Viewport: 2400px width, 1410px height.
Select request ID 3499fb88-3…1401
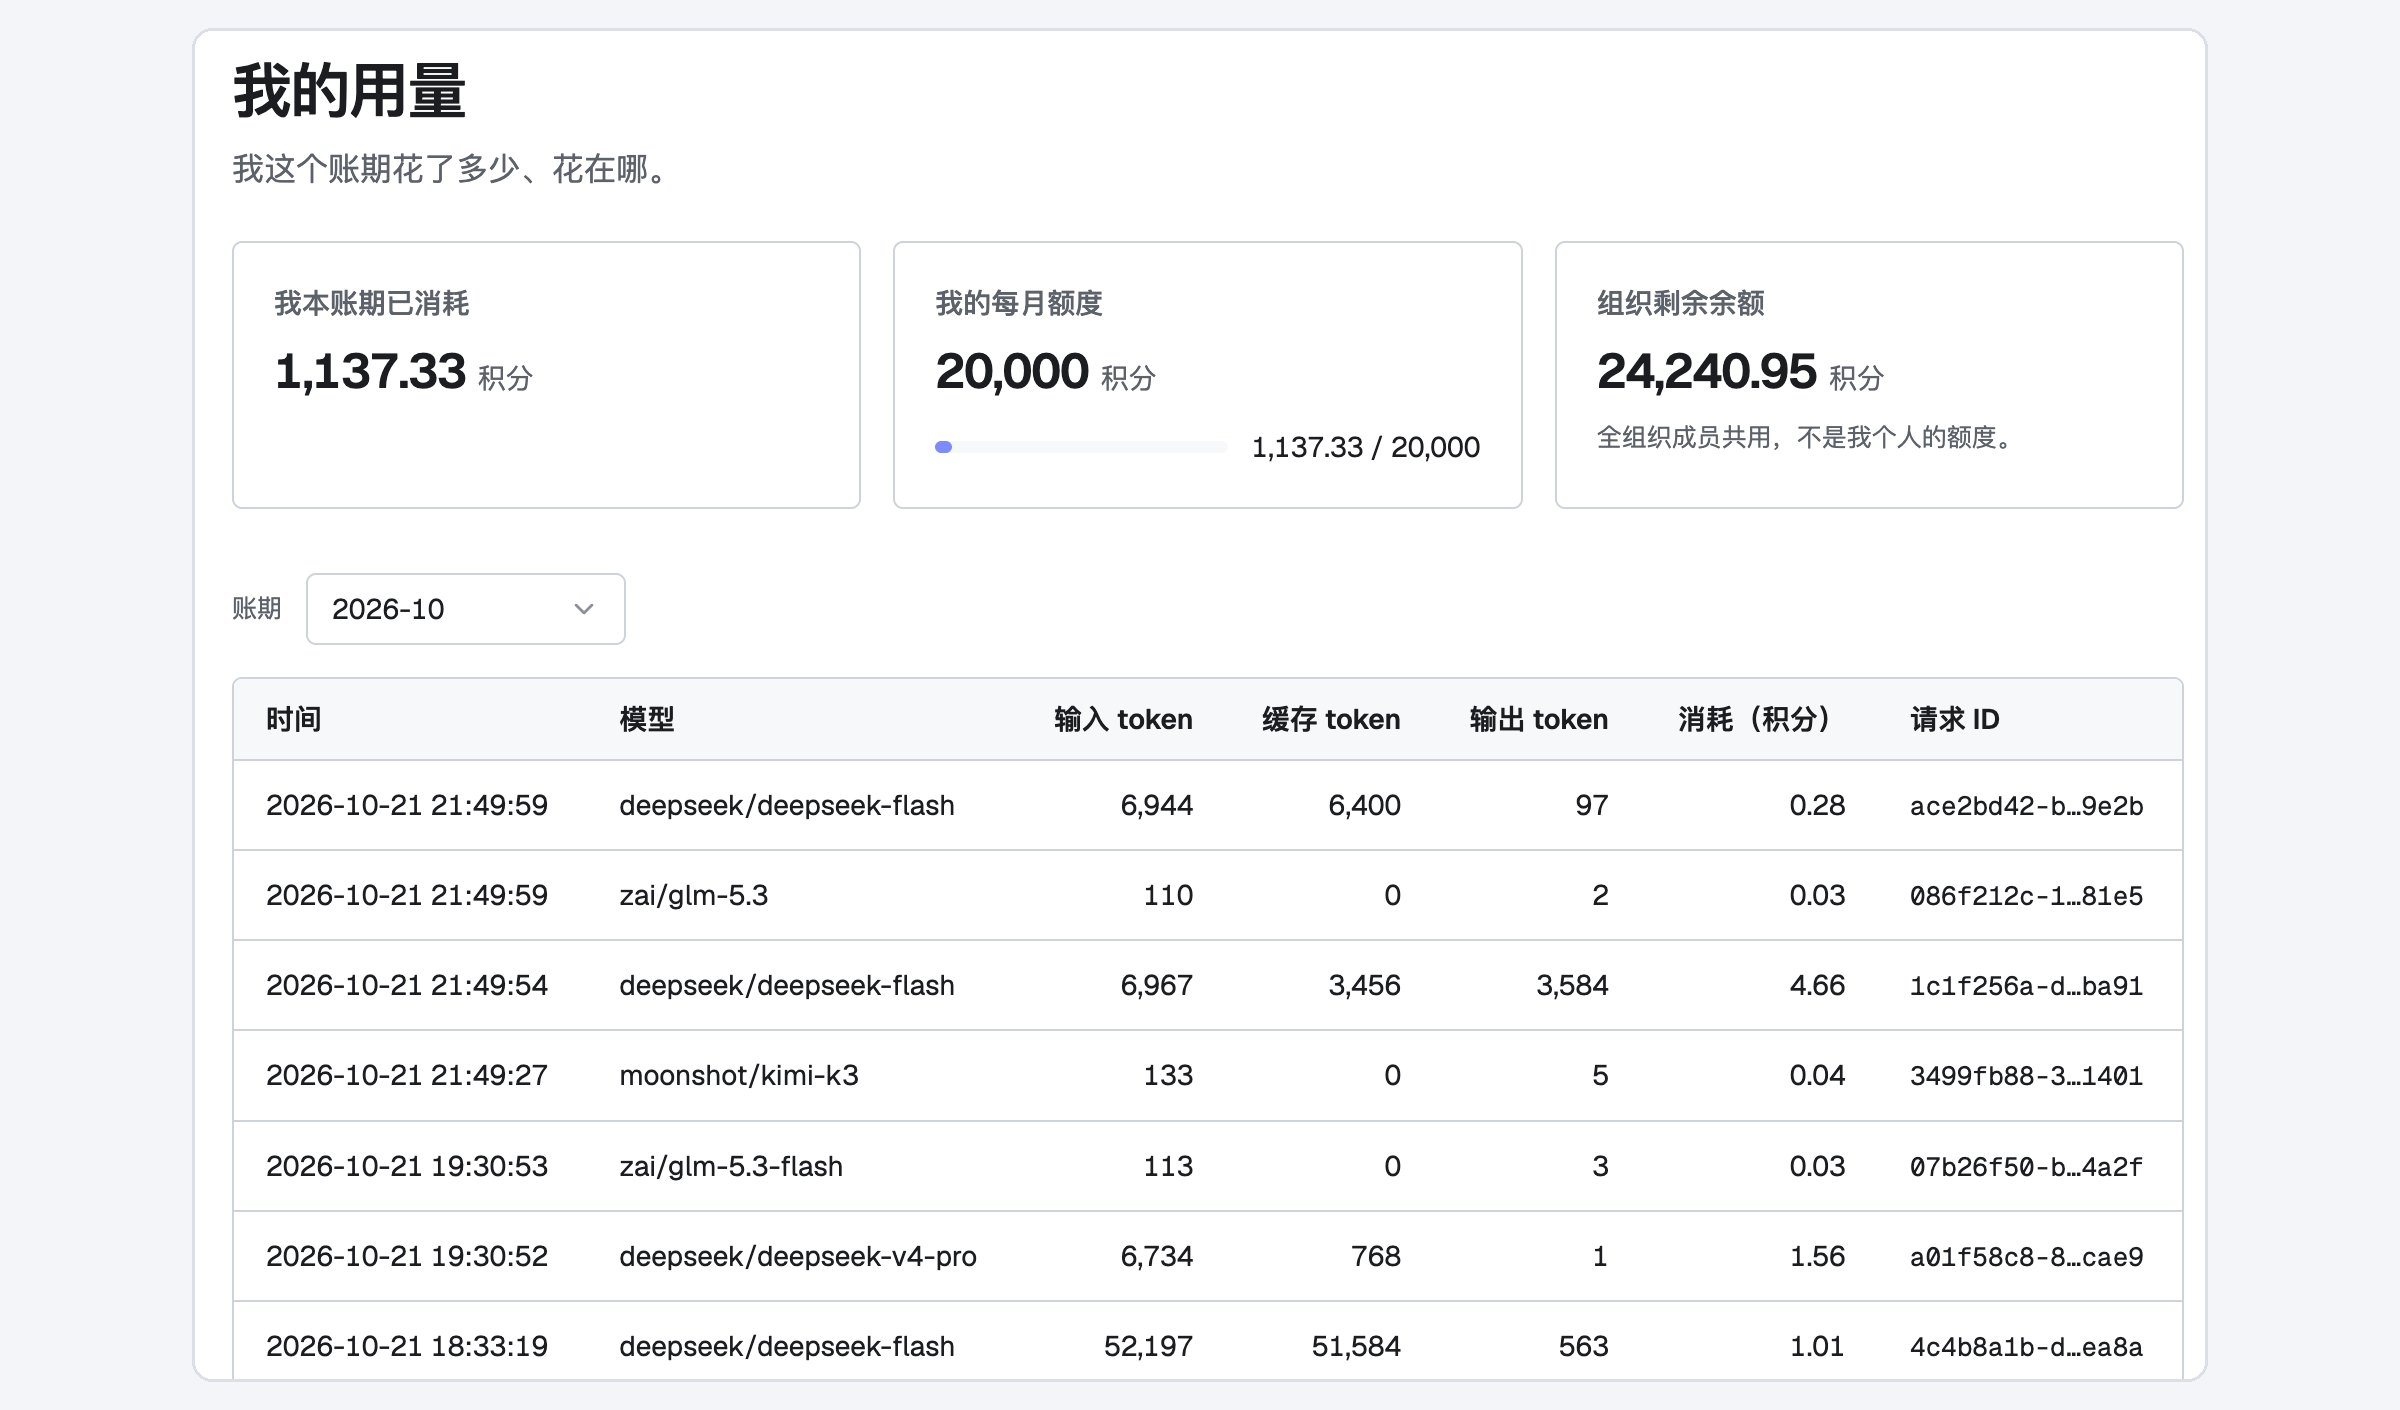[x=2026, y=1076]
